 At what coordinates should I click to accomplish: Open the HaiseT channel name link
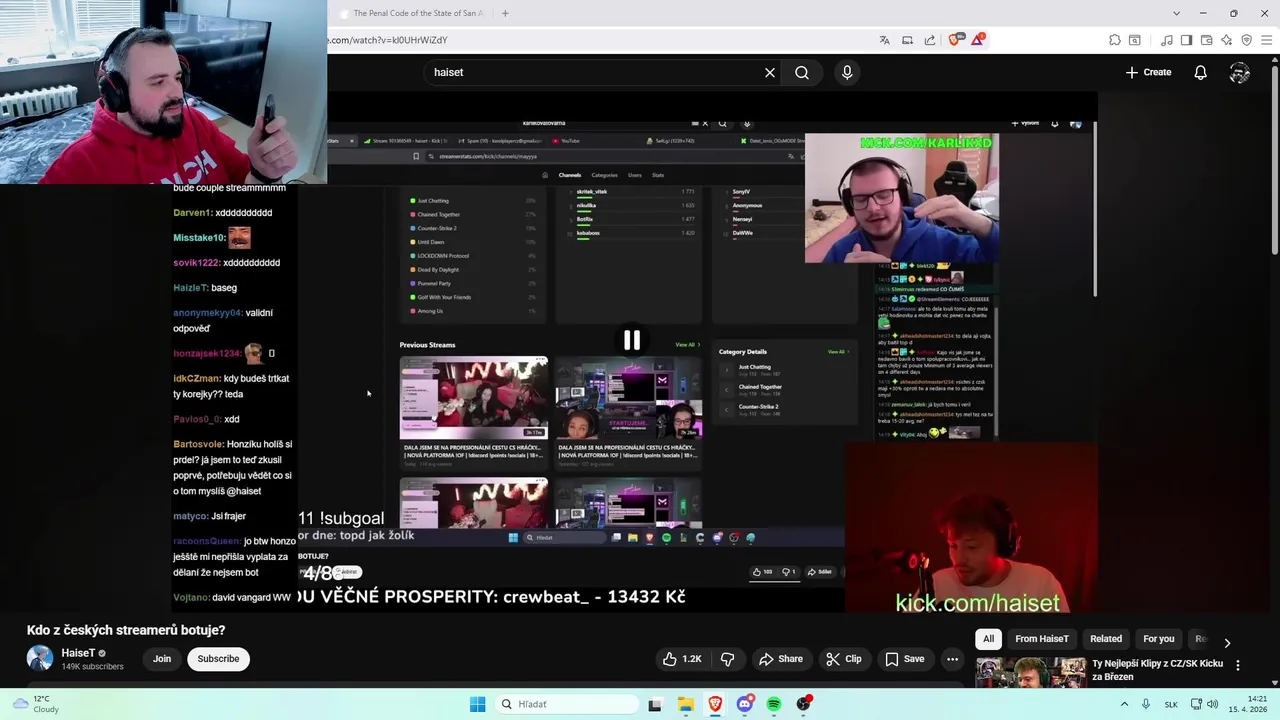click(x=78, y=653)
